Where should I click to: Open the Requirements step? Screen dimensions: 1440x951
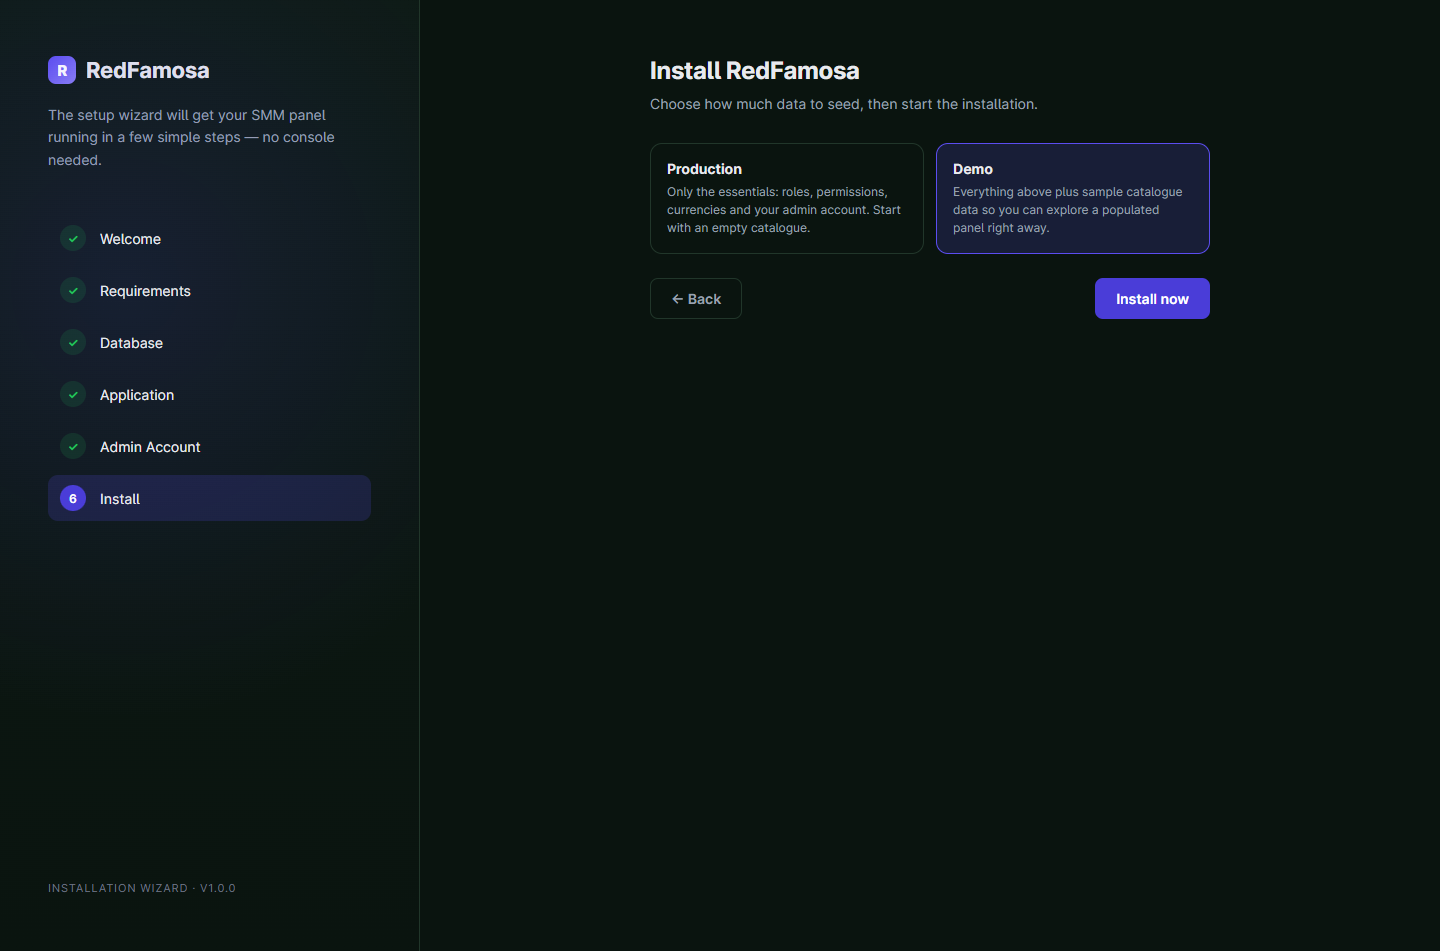209,291
